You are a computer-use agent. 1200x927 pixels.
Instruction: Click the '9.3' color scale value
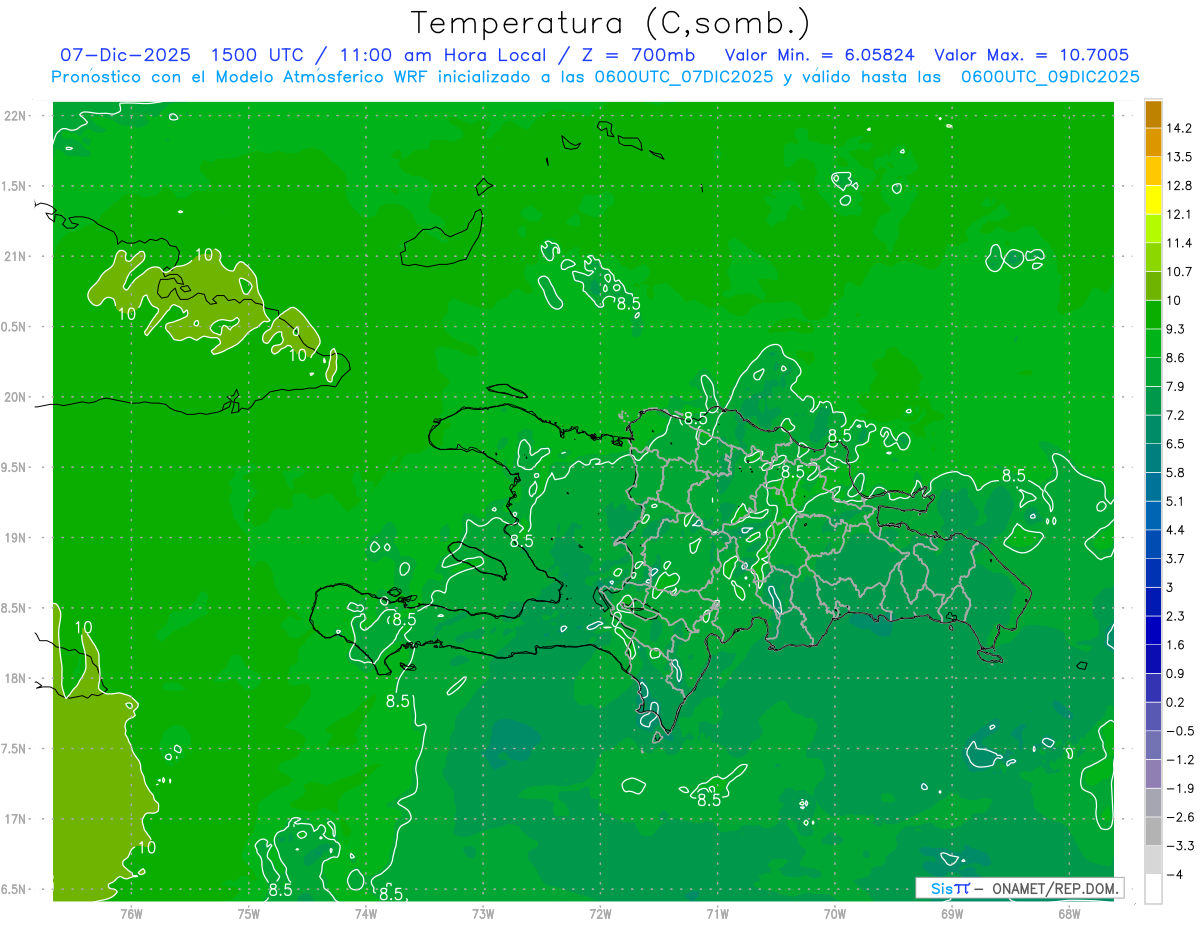(x=1176, y=329)
